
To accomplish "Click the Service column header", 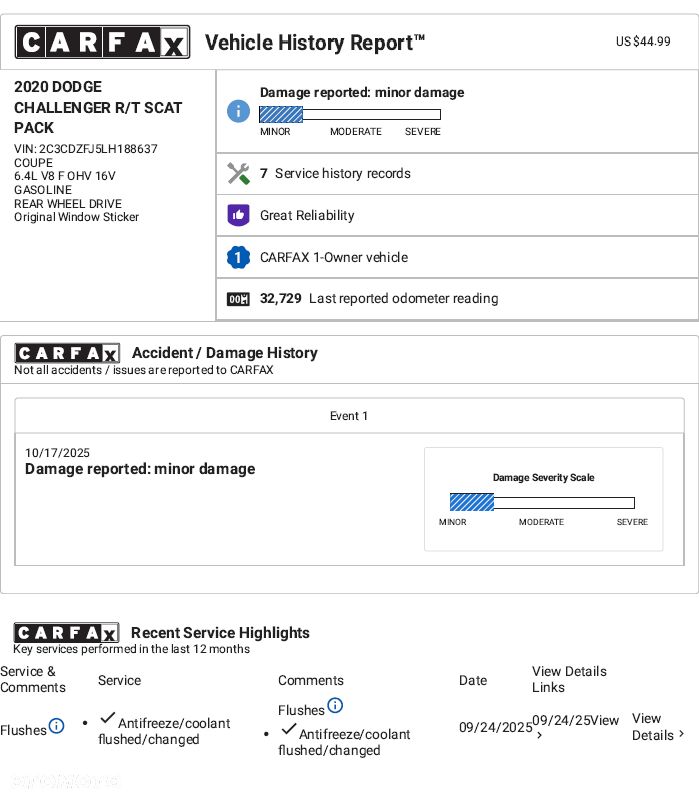I will [119, 680].
